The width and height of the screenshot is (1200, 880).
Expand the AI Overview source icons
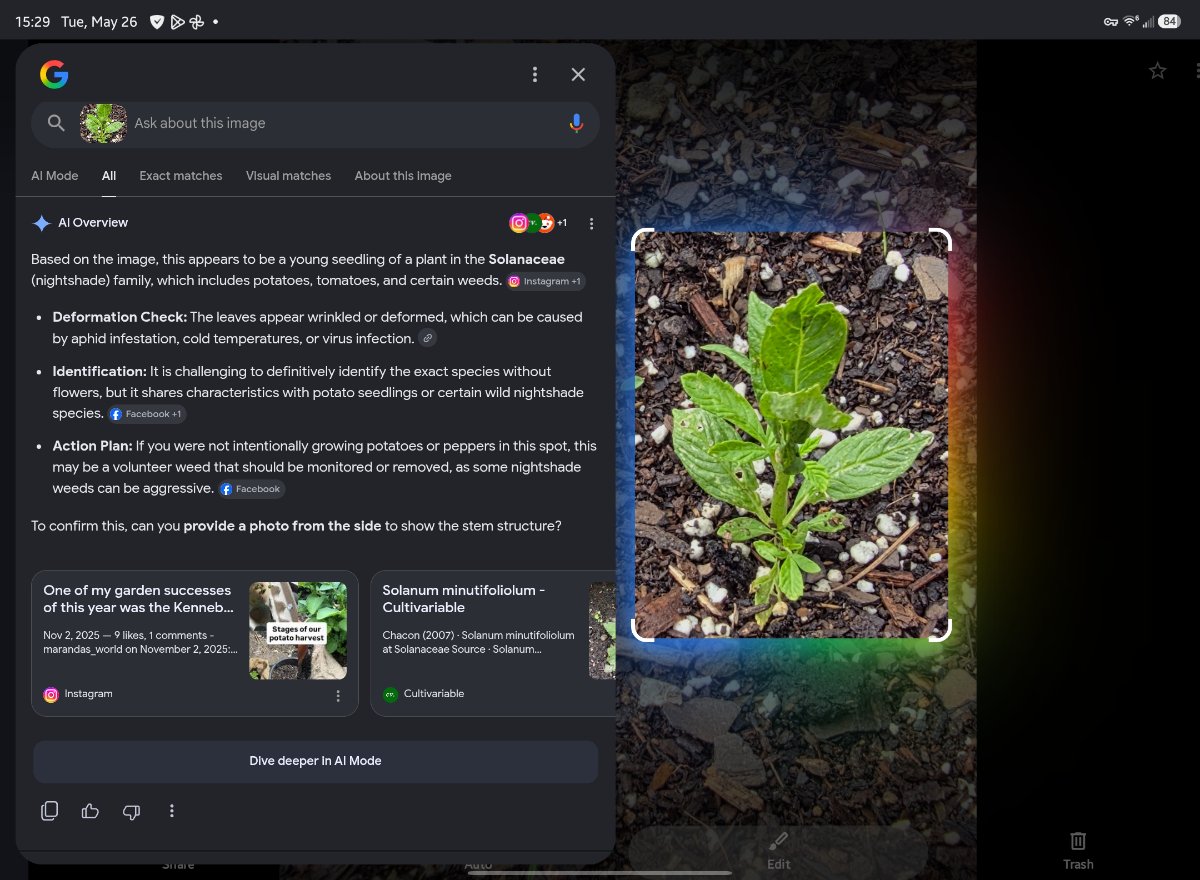click(x=538, y=223)
